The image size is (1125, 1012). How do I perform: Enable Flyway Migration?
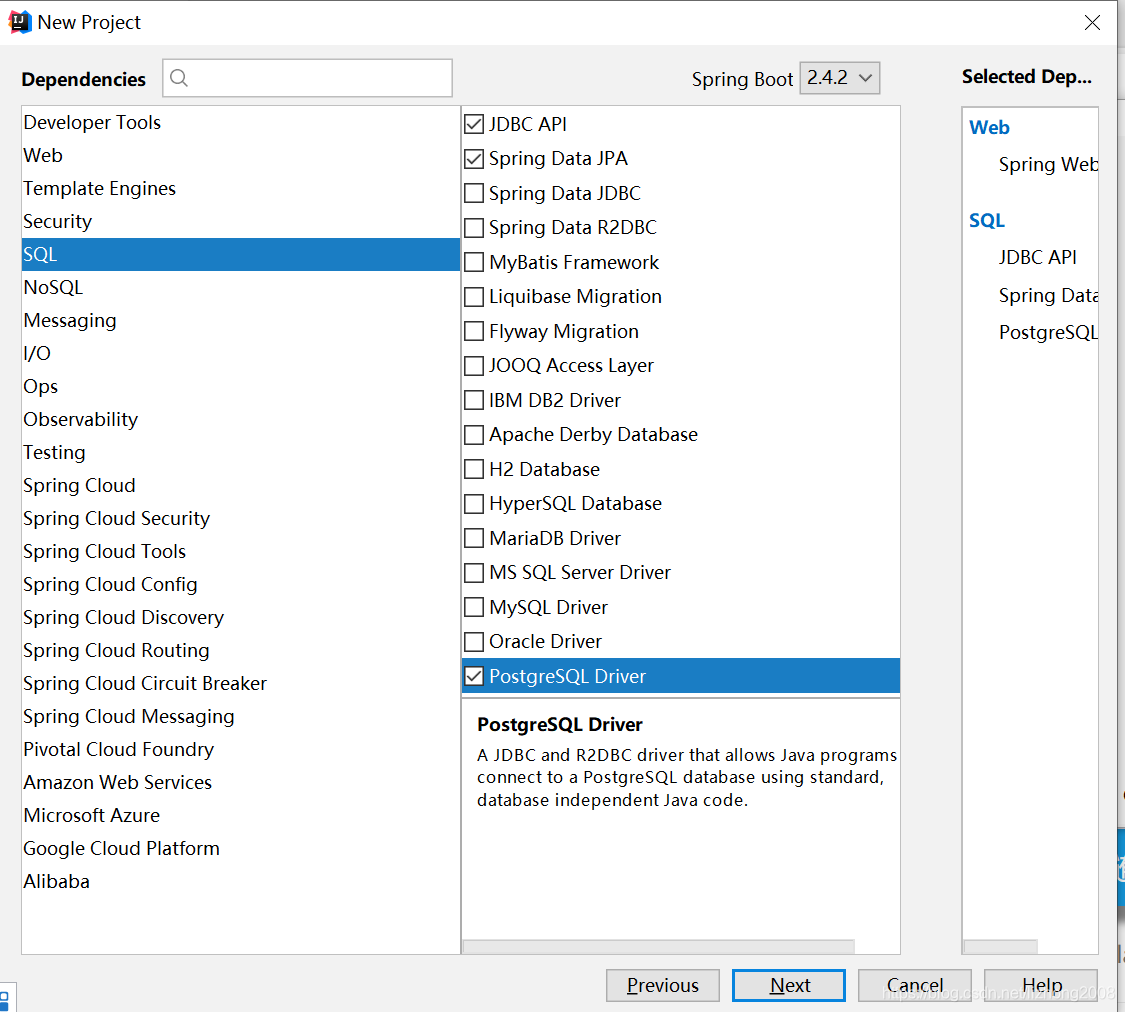[x=474, y=331]
